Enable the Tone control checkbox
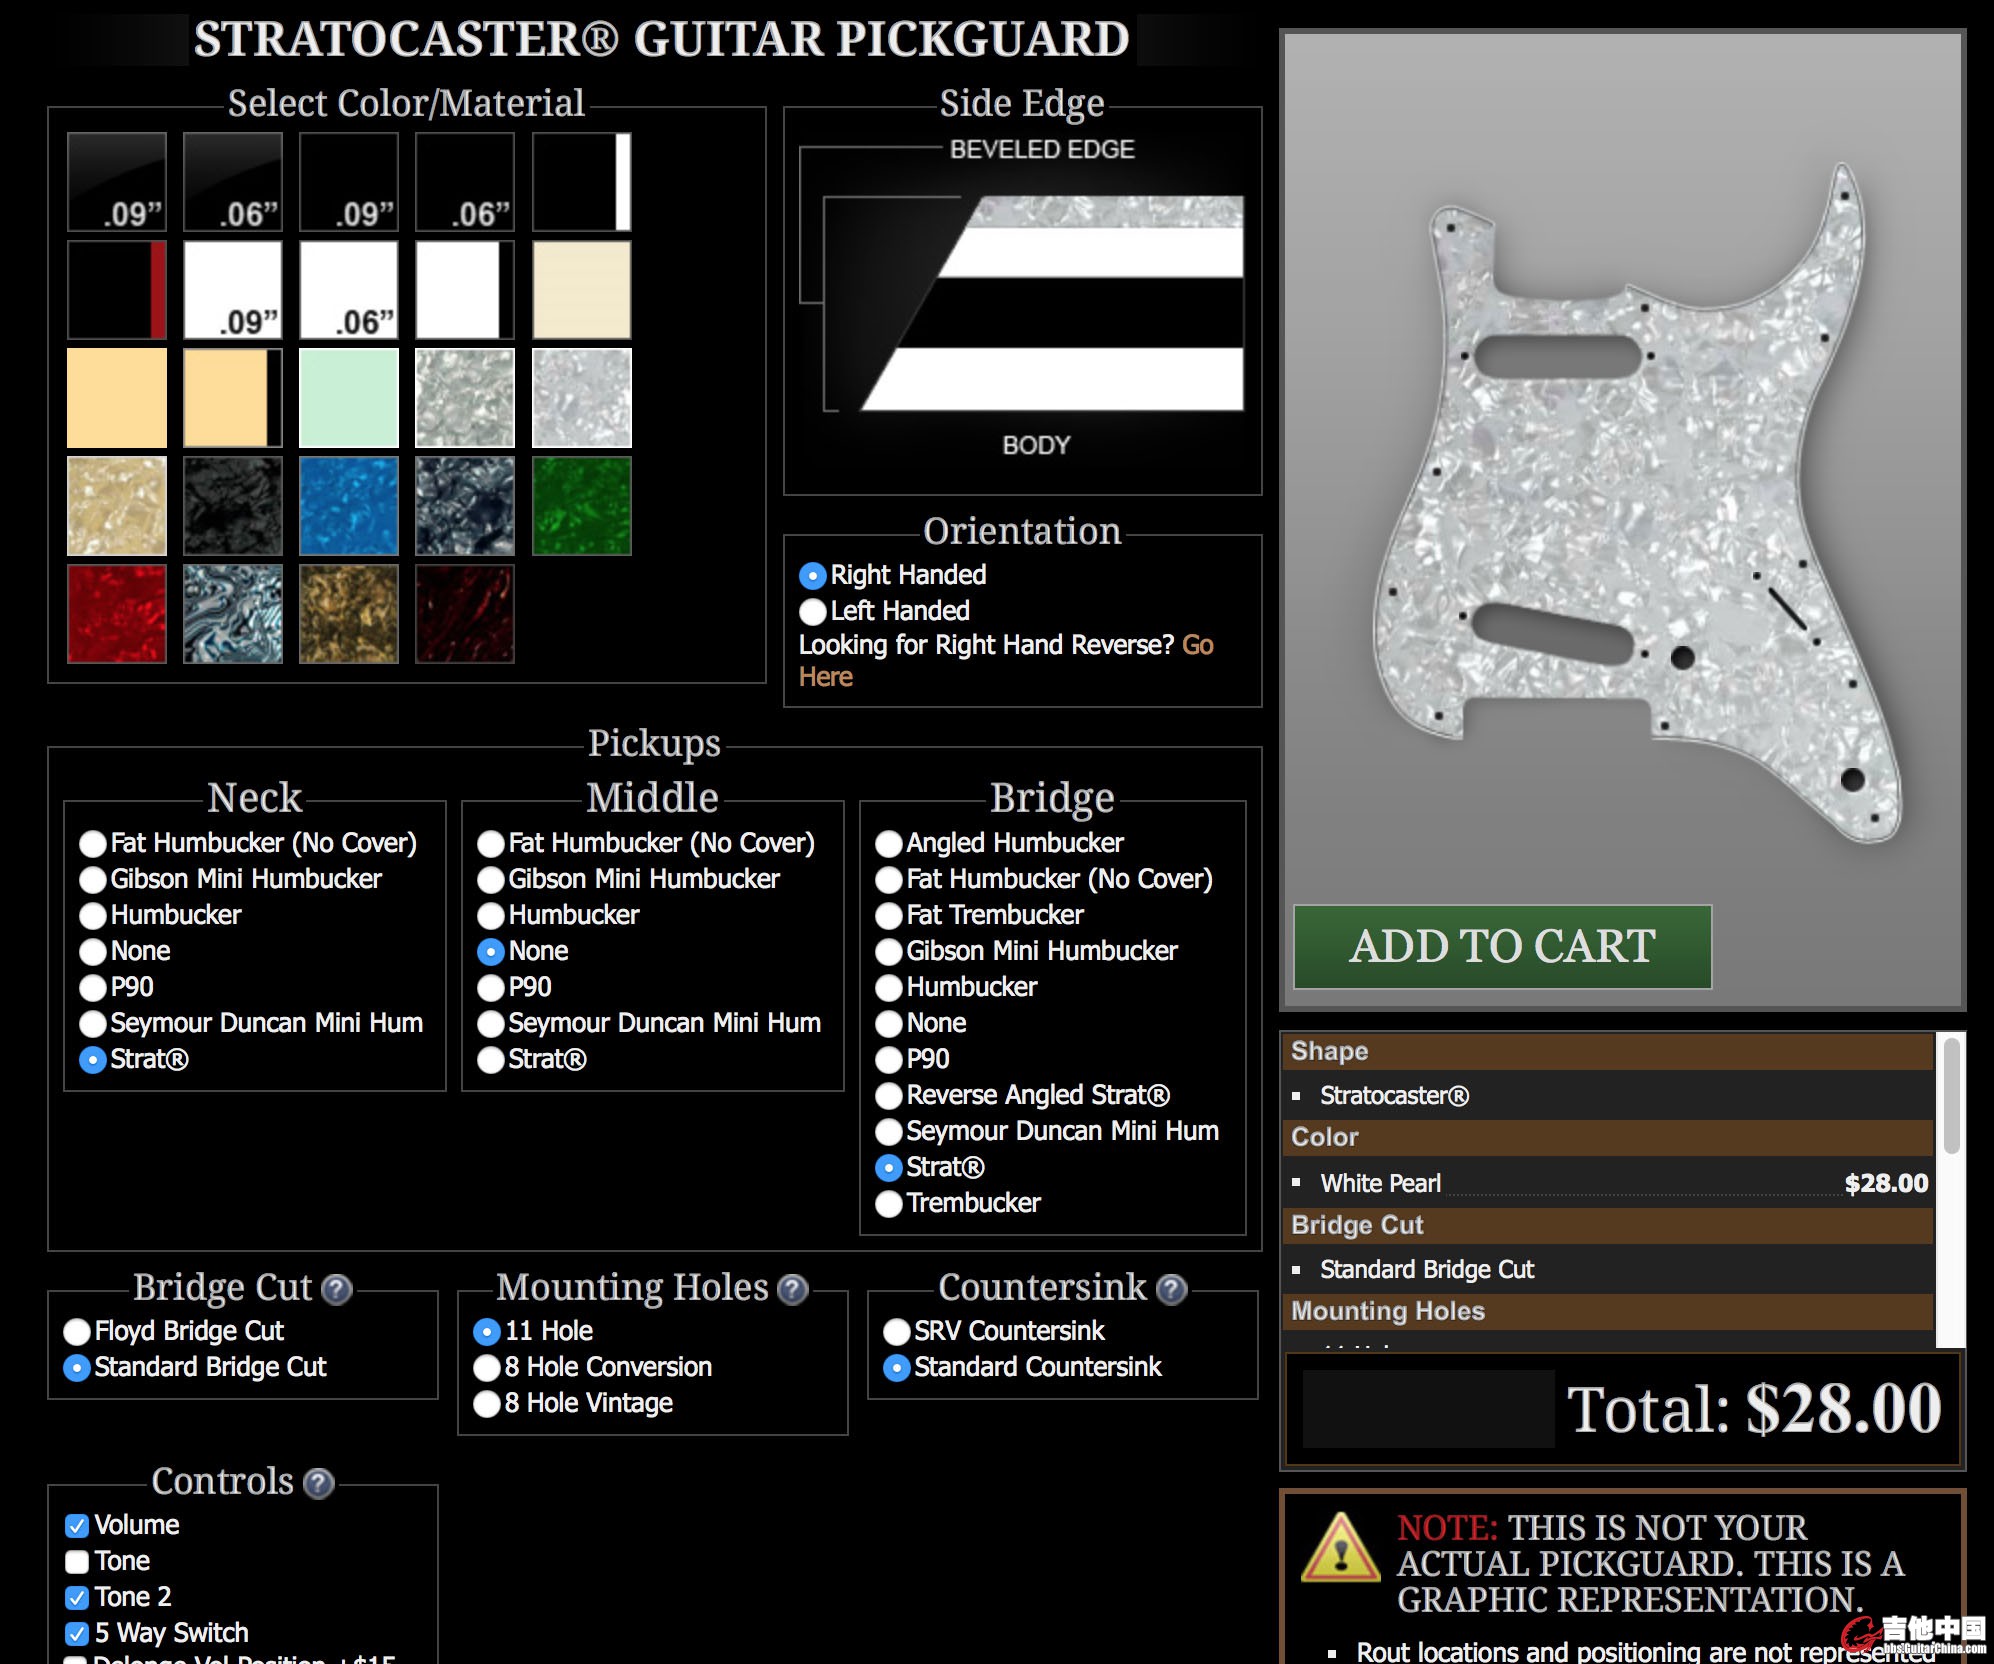This screenshot has width=1994, height=1664. coord(77,1562)
